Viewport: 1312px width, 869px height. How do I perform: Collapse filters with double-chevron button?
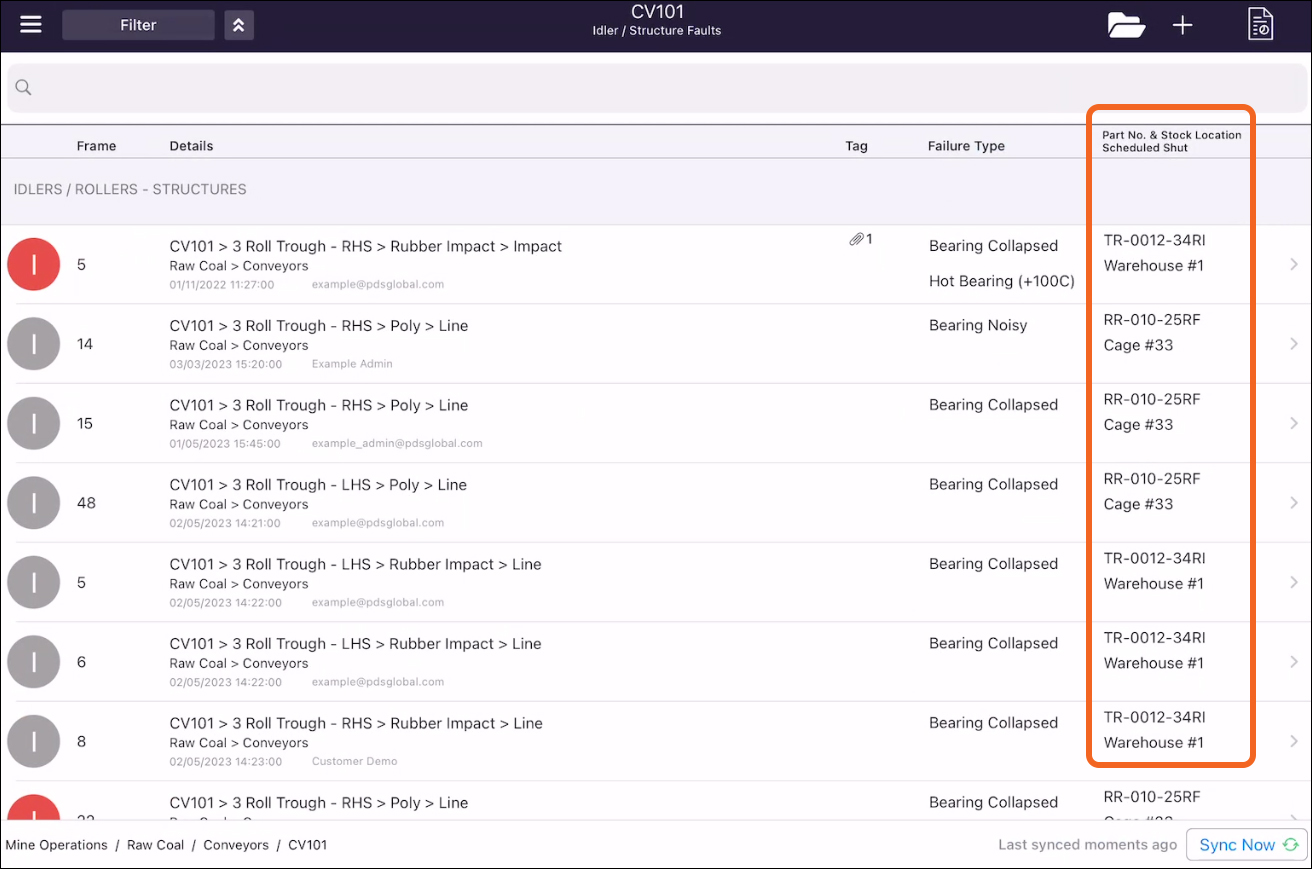(x=238, y=25)
